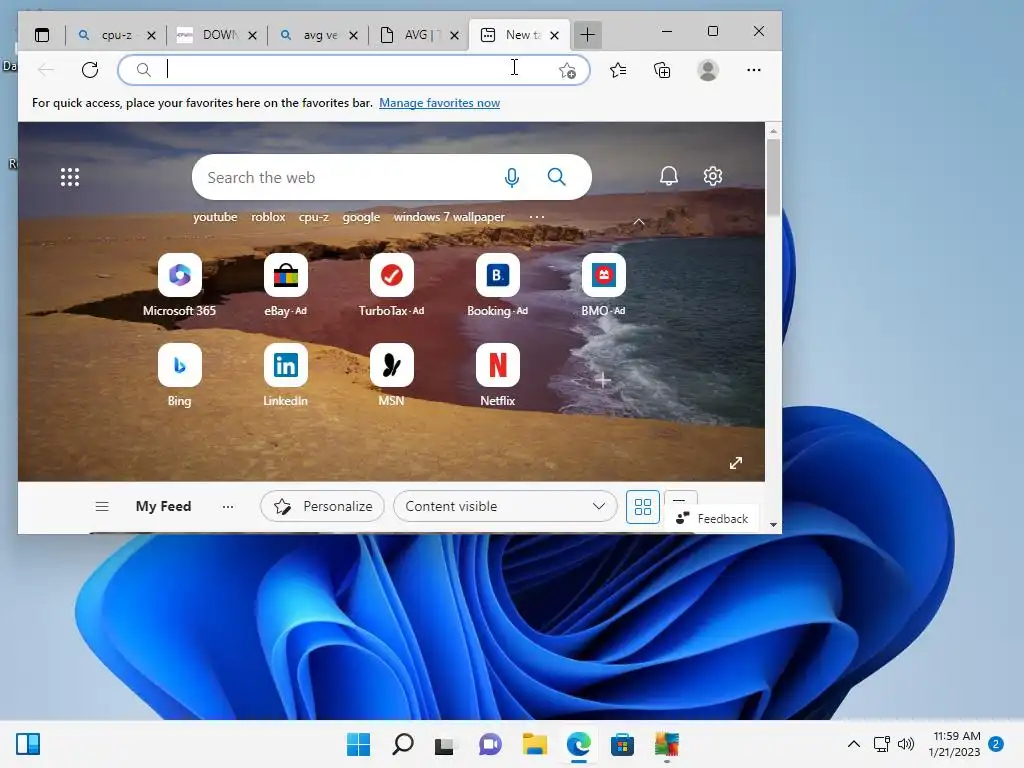
Task: Add a new quick link site
Action: (x=603, y=380)
